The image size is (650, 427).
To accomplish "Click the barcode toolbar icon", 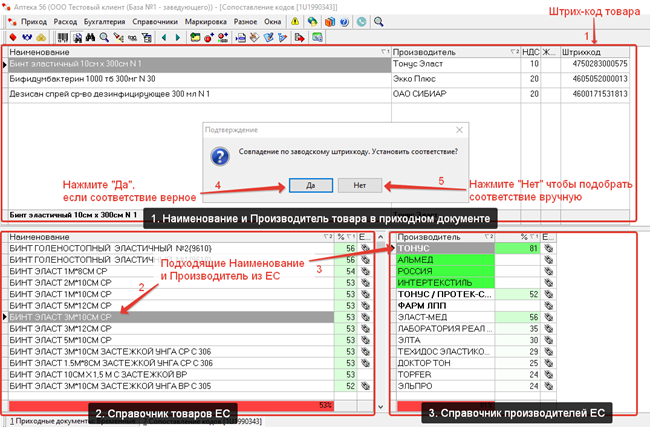I will (63, 38).
